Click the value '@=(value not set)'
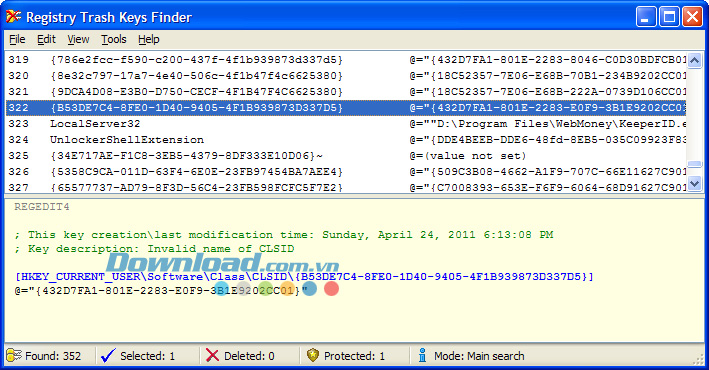The height and width of the screenshot is (370, 709). [468, 156]
